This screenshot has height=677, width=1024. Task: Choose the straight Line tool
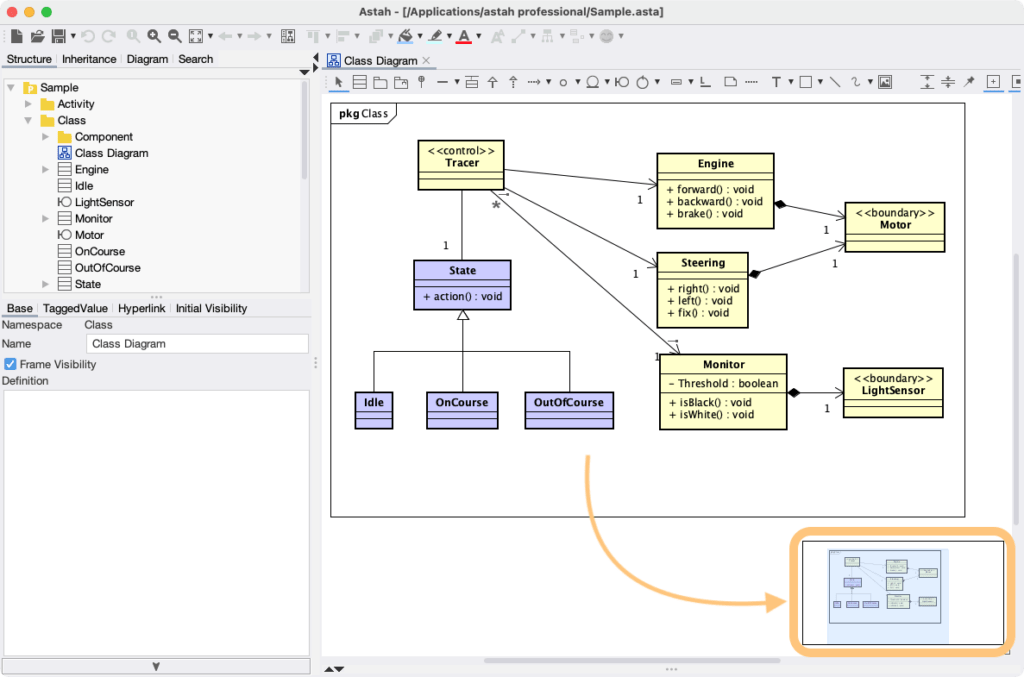coord(835,82)
